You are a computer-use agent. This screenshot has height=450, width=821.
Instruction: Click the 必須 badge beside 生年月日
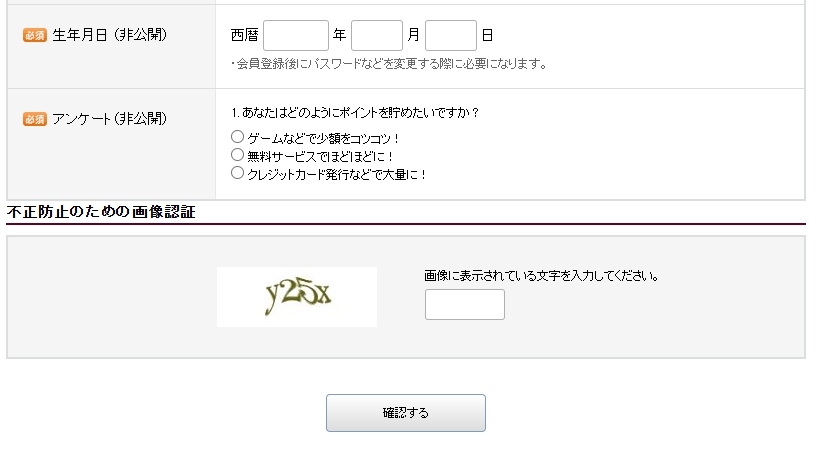click(x=35, y=35)
